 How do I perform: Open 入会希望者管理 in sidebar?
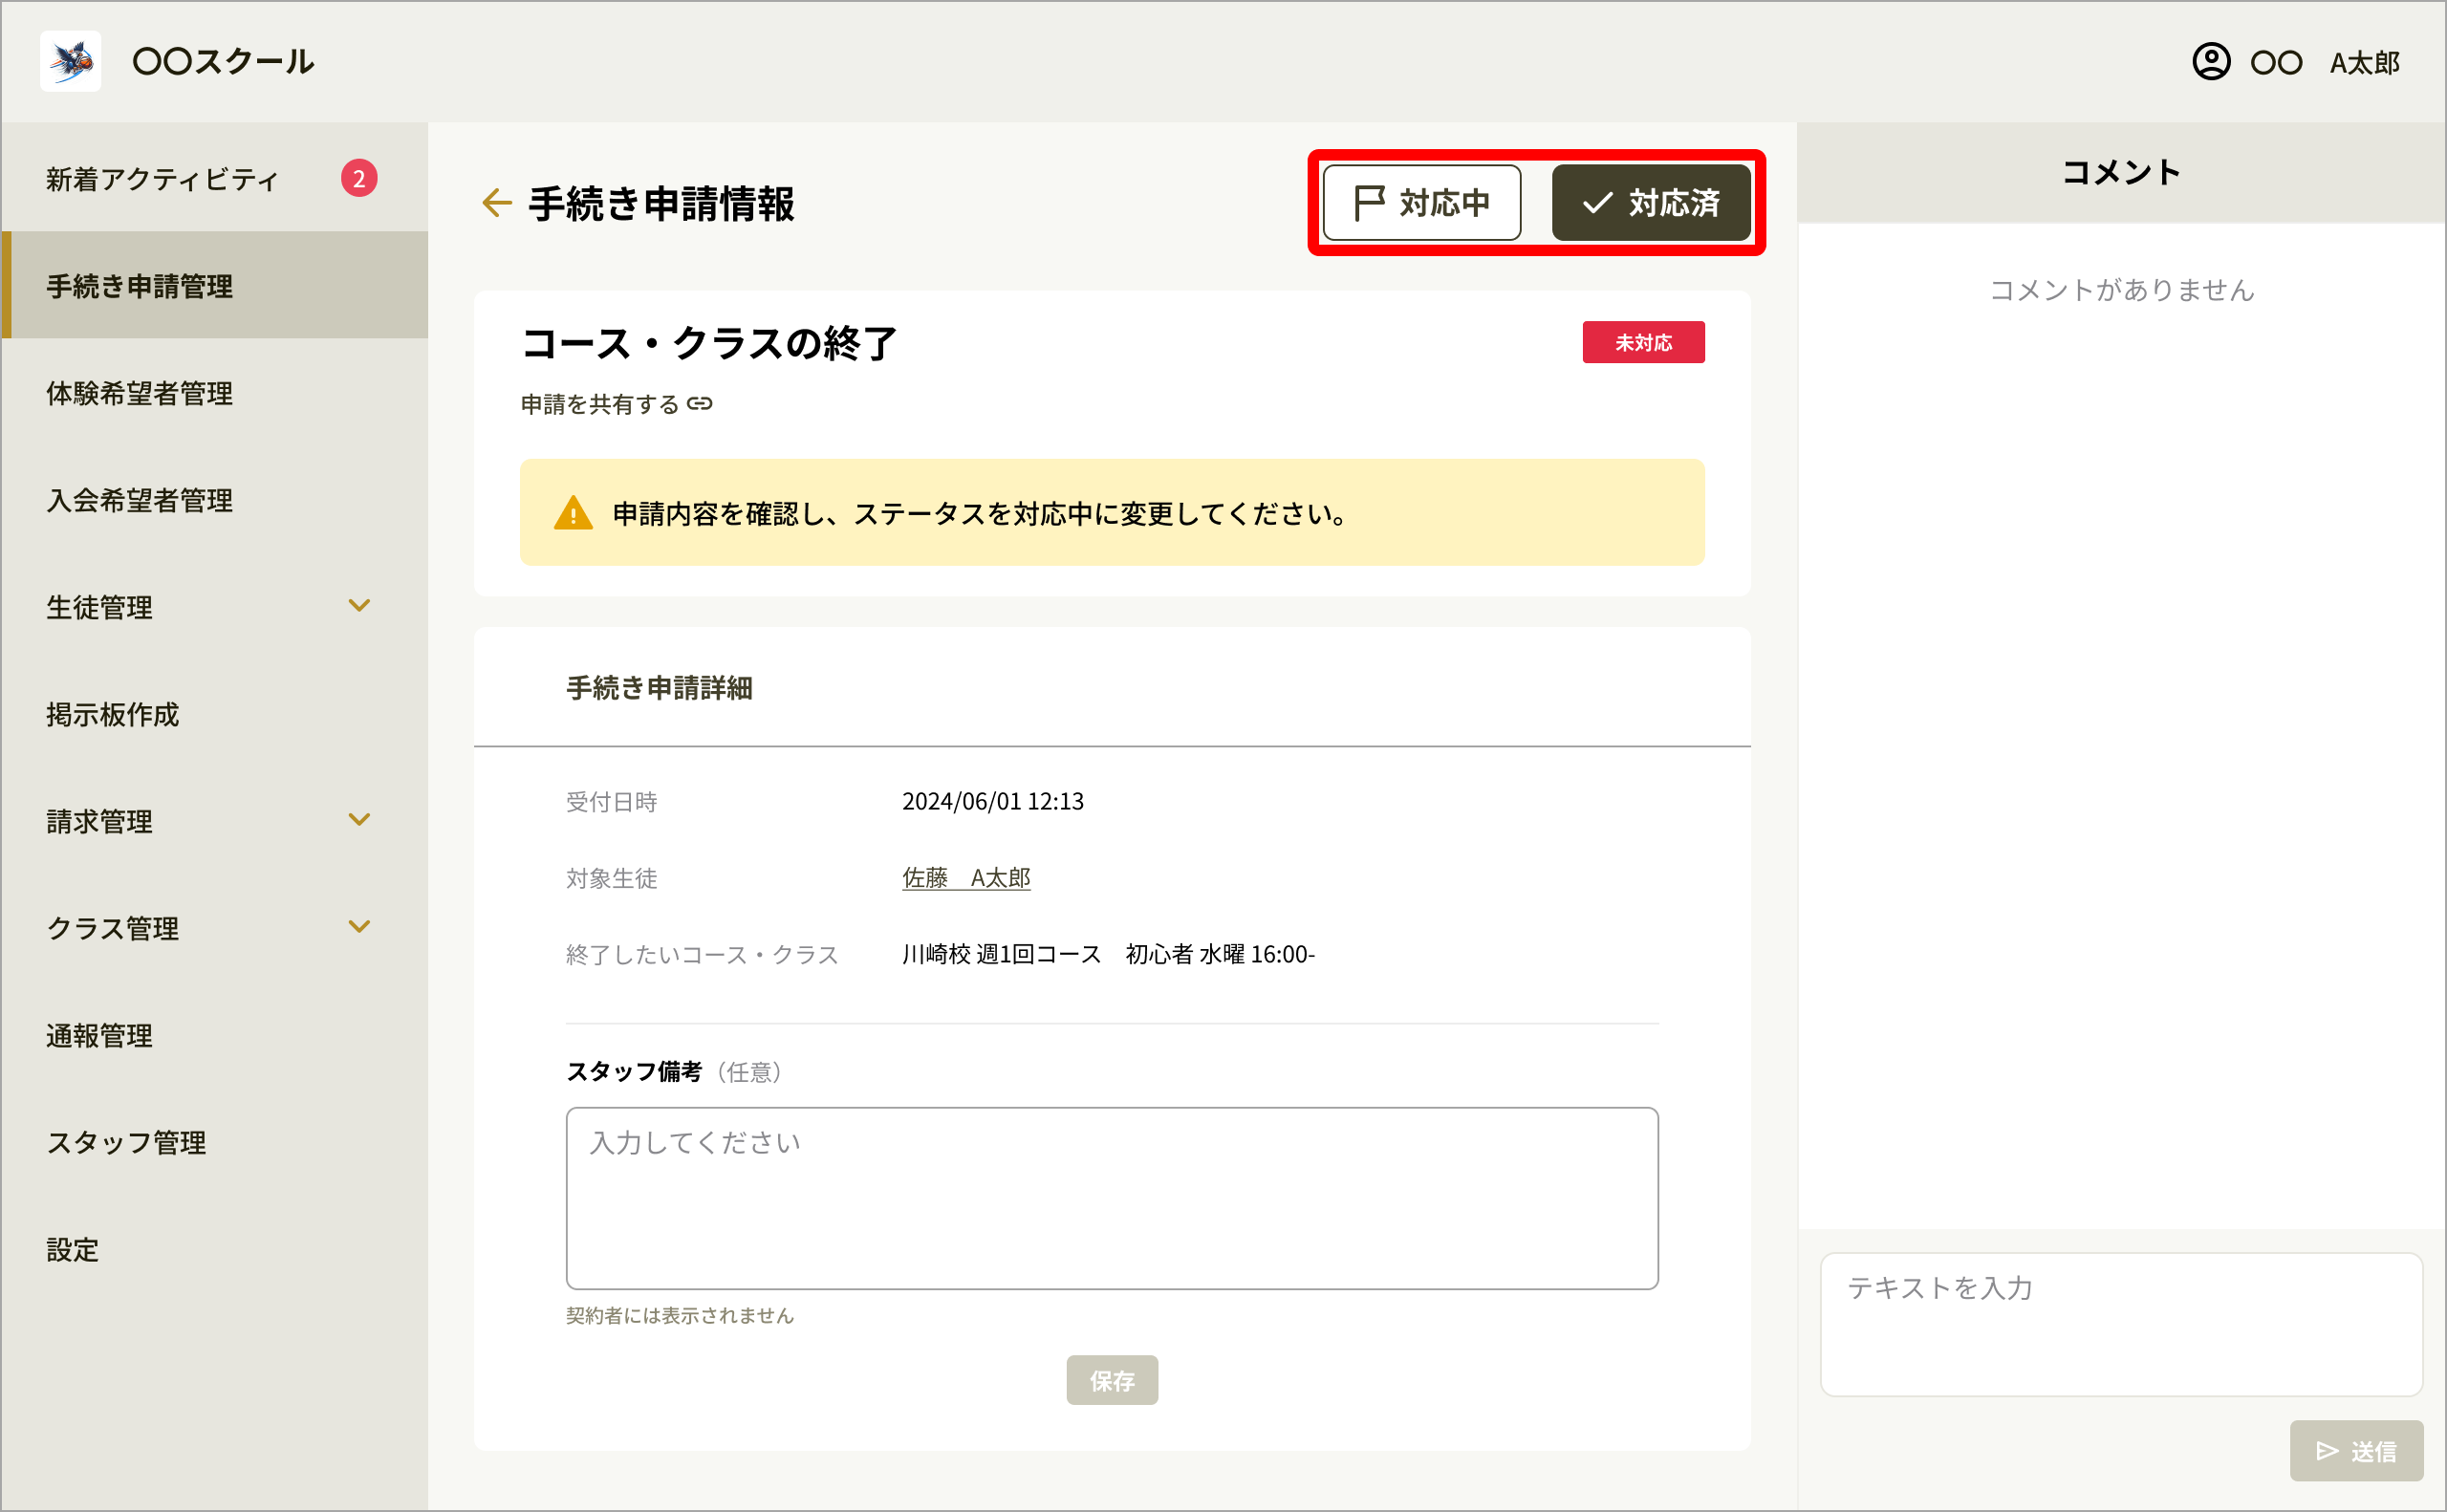click(215, 499)
